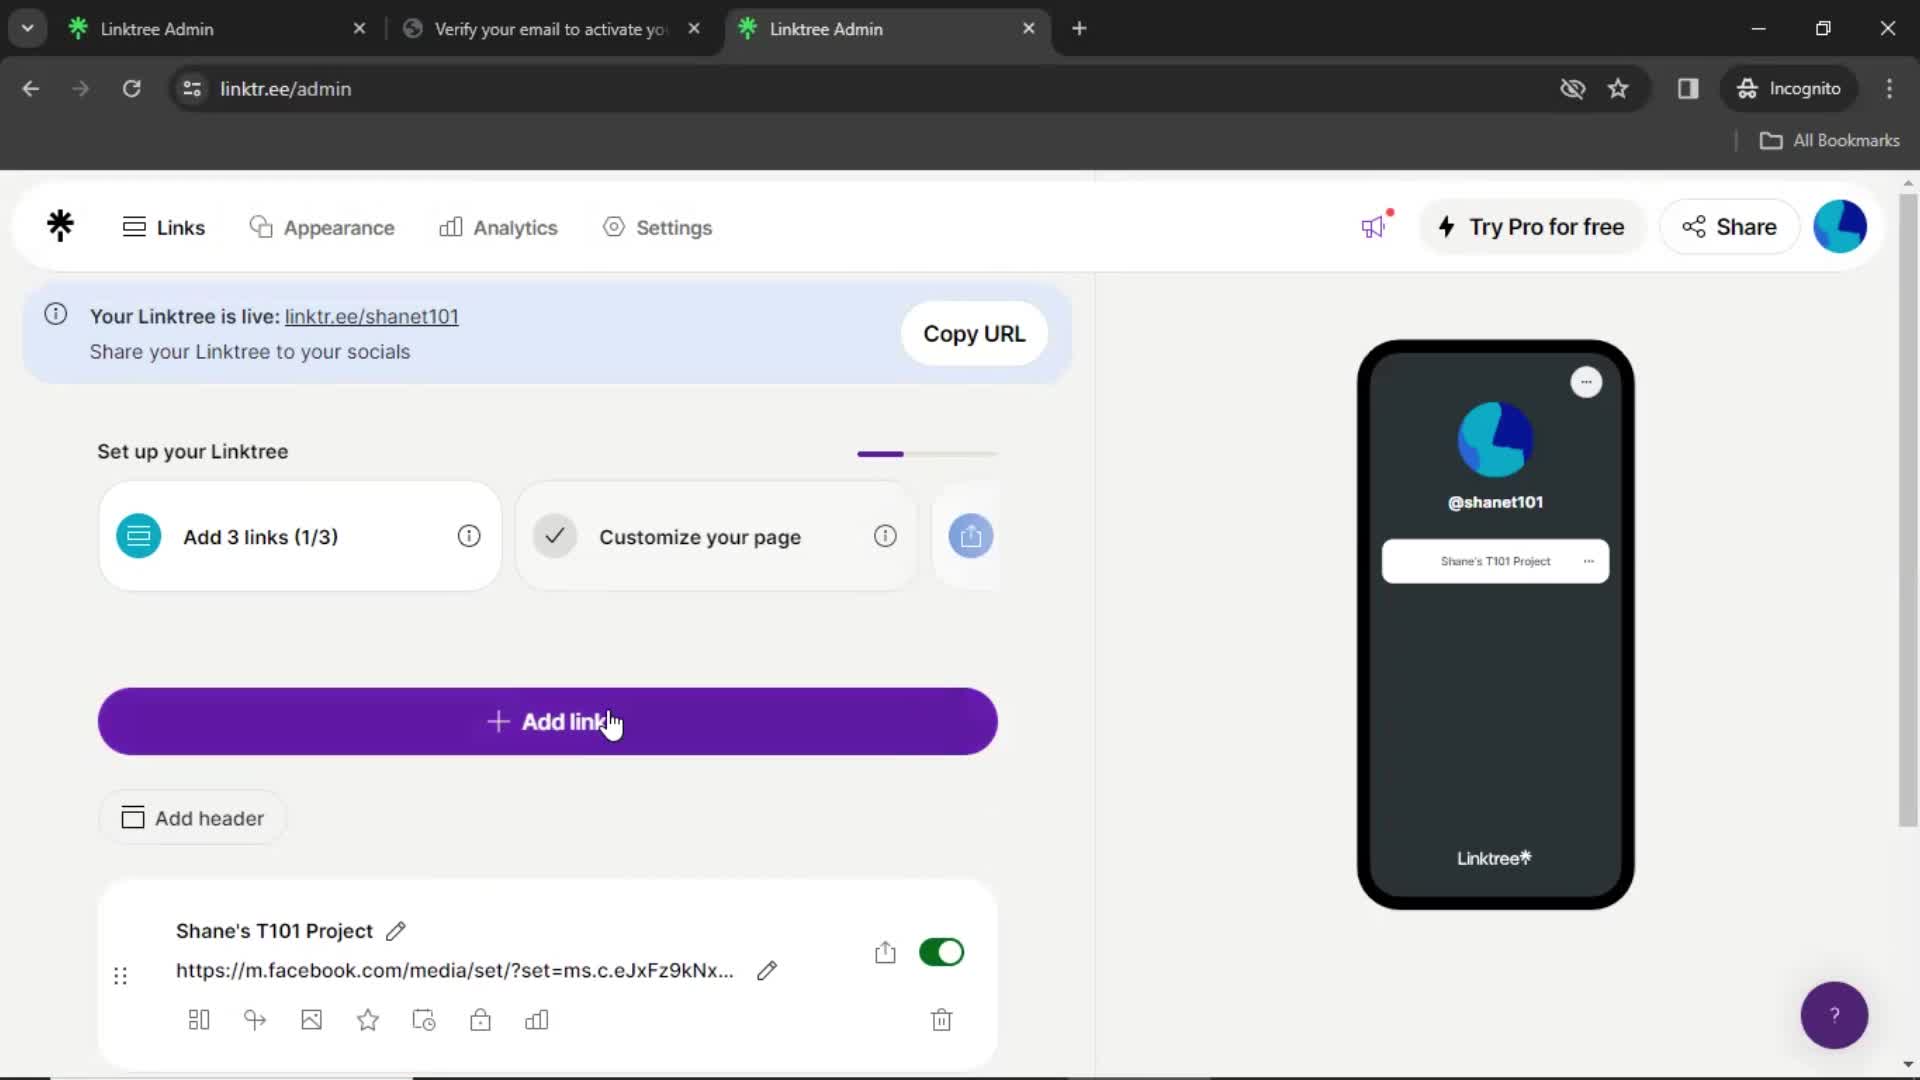Delete the Shane's T101 Project link
This screenshot has width=1920, height=1080.
click(941, 1020)
